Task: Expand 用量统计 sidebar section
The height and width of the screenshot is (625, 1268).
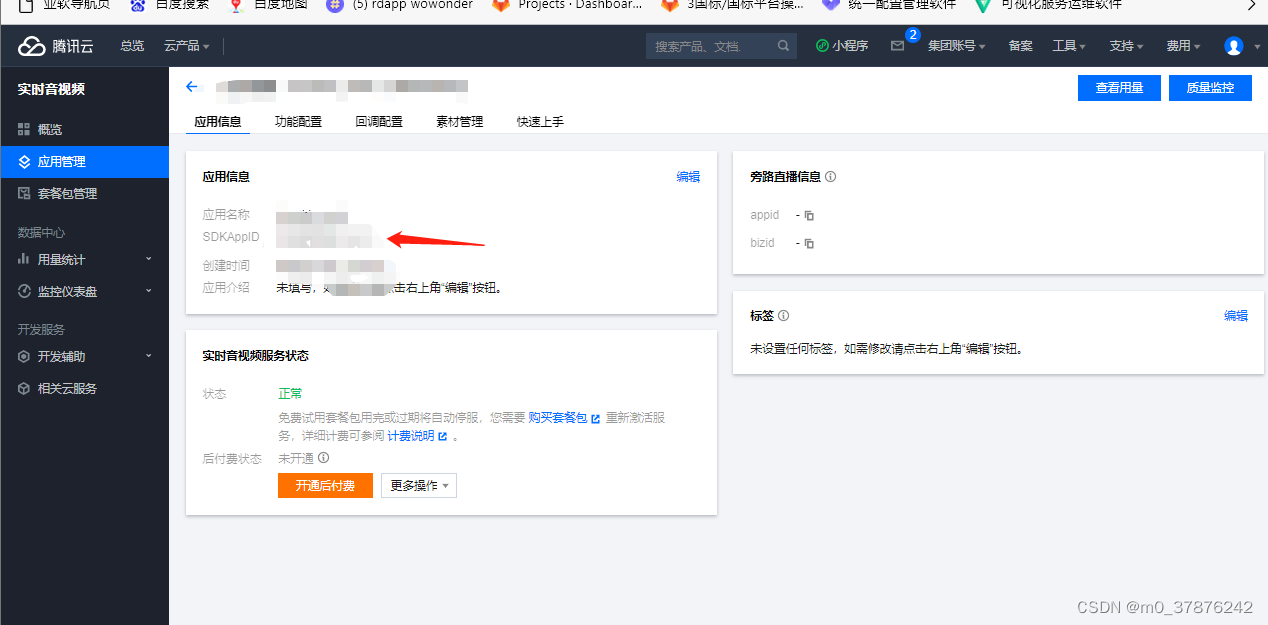Action: (84, 259)
